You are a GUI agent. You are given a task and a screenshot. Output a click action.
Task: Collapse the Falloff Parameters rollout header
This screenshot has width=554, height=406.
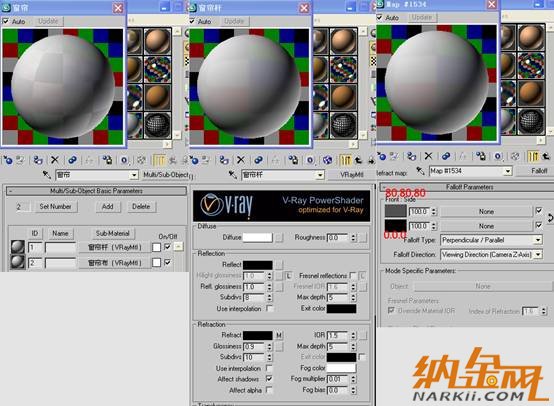(x=467, y=187)
